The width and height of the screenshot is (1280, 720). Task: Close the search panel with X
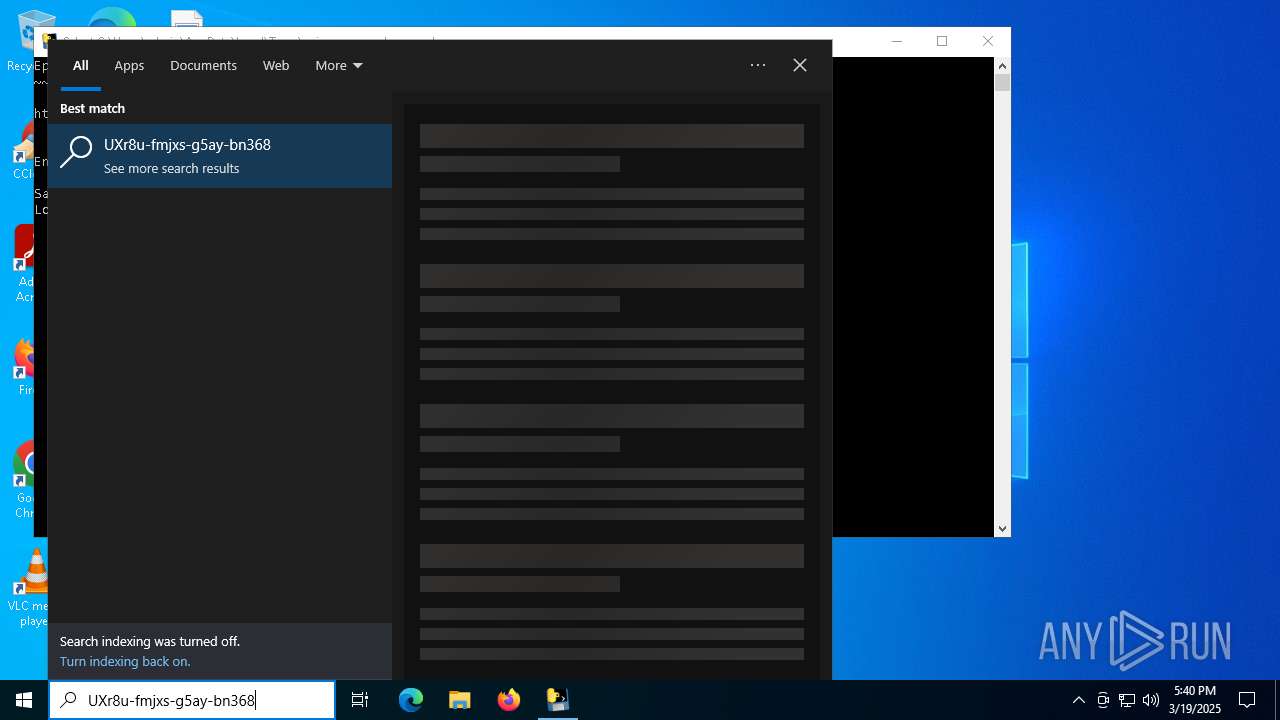click(x=800, y=65)
